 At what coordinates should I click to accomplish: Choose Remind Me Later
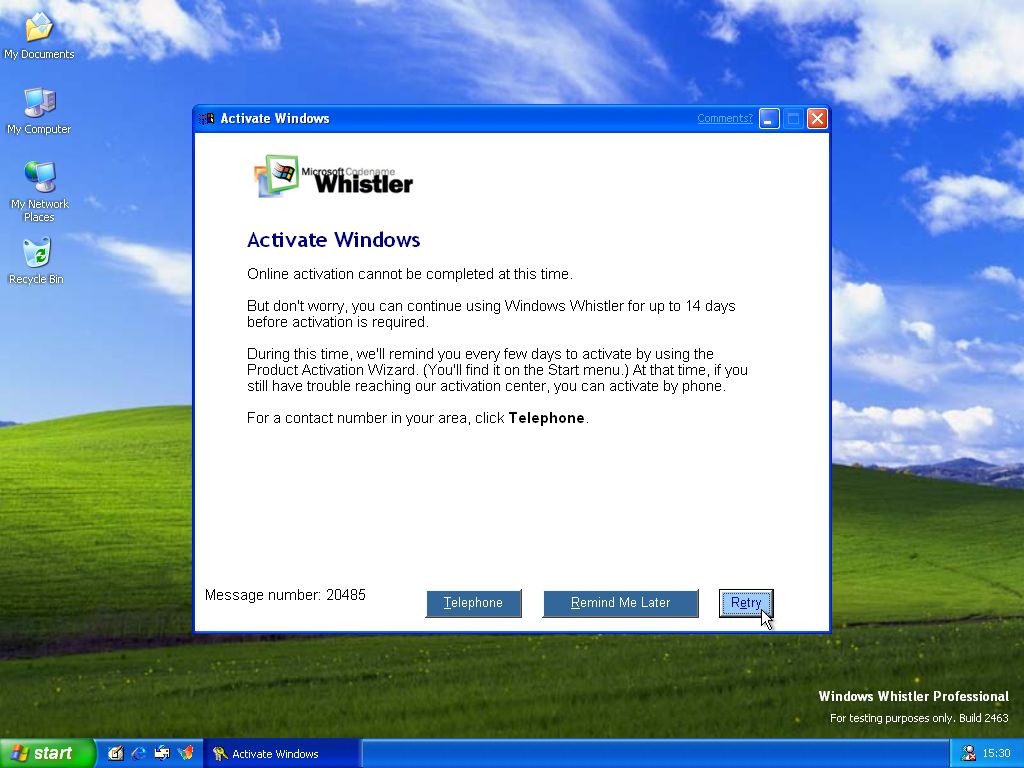point(620,603)
